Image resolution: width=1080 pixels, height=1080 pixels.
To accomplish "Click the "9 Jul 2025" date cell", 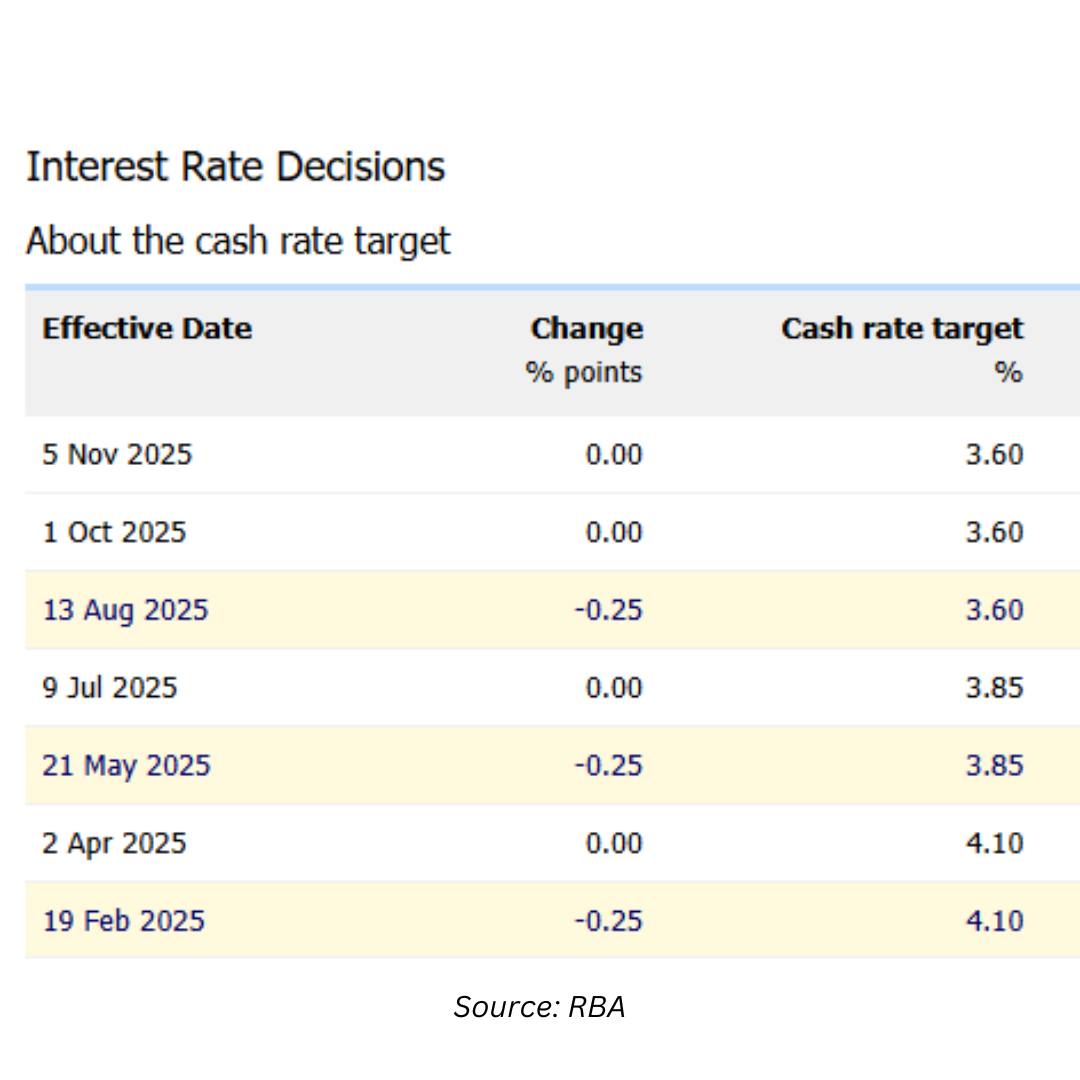I will pos(110,688).
